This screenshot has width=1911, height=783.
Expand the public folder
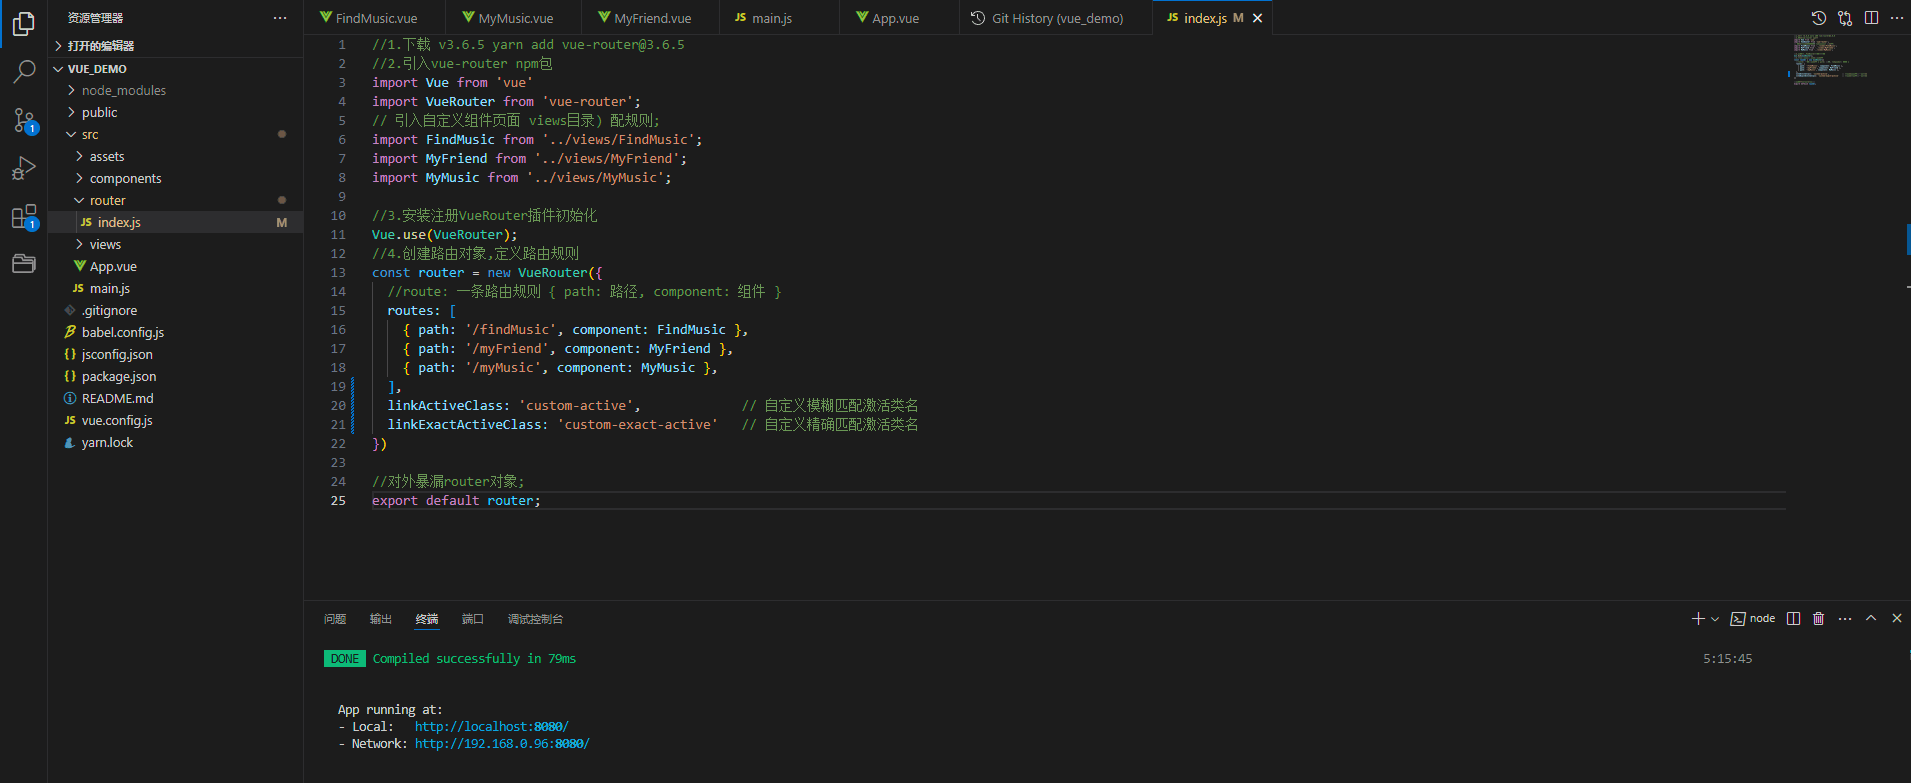pos(175,113)
